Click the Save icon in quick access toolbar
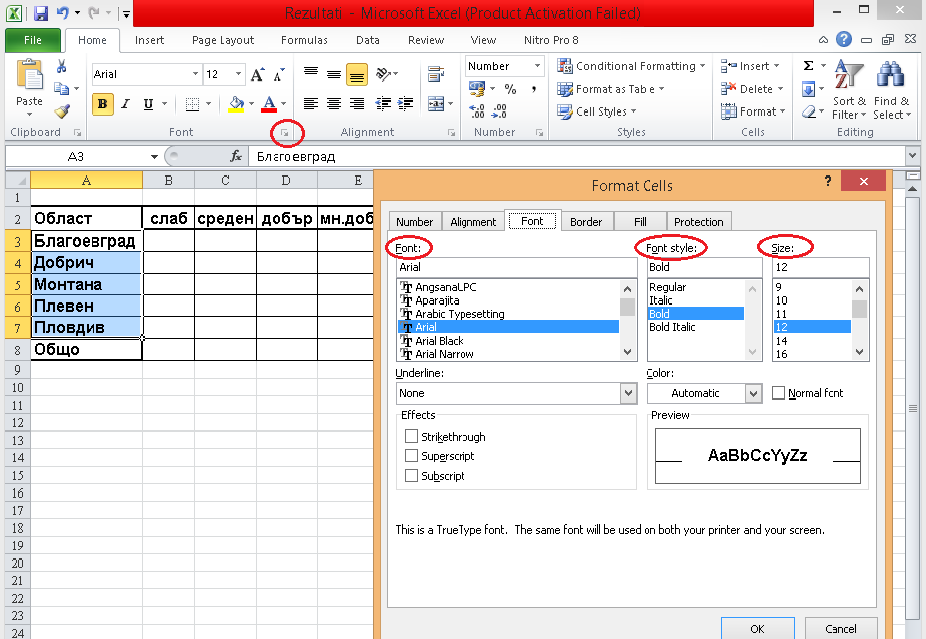 [41, 15]
